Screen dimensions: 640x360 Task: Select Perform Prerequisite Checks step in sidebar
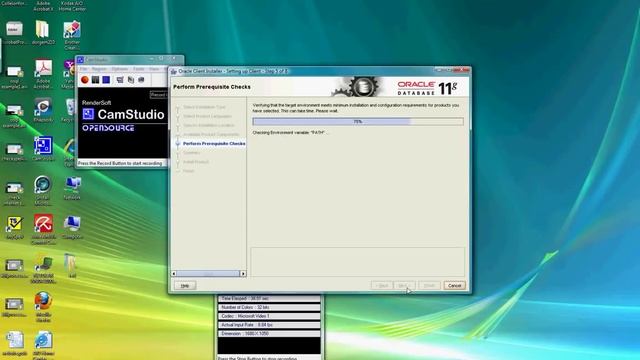[x=214, y=144]
